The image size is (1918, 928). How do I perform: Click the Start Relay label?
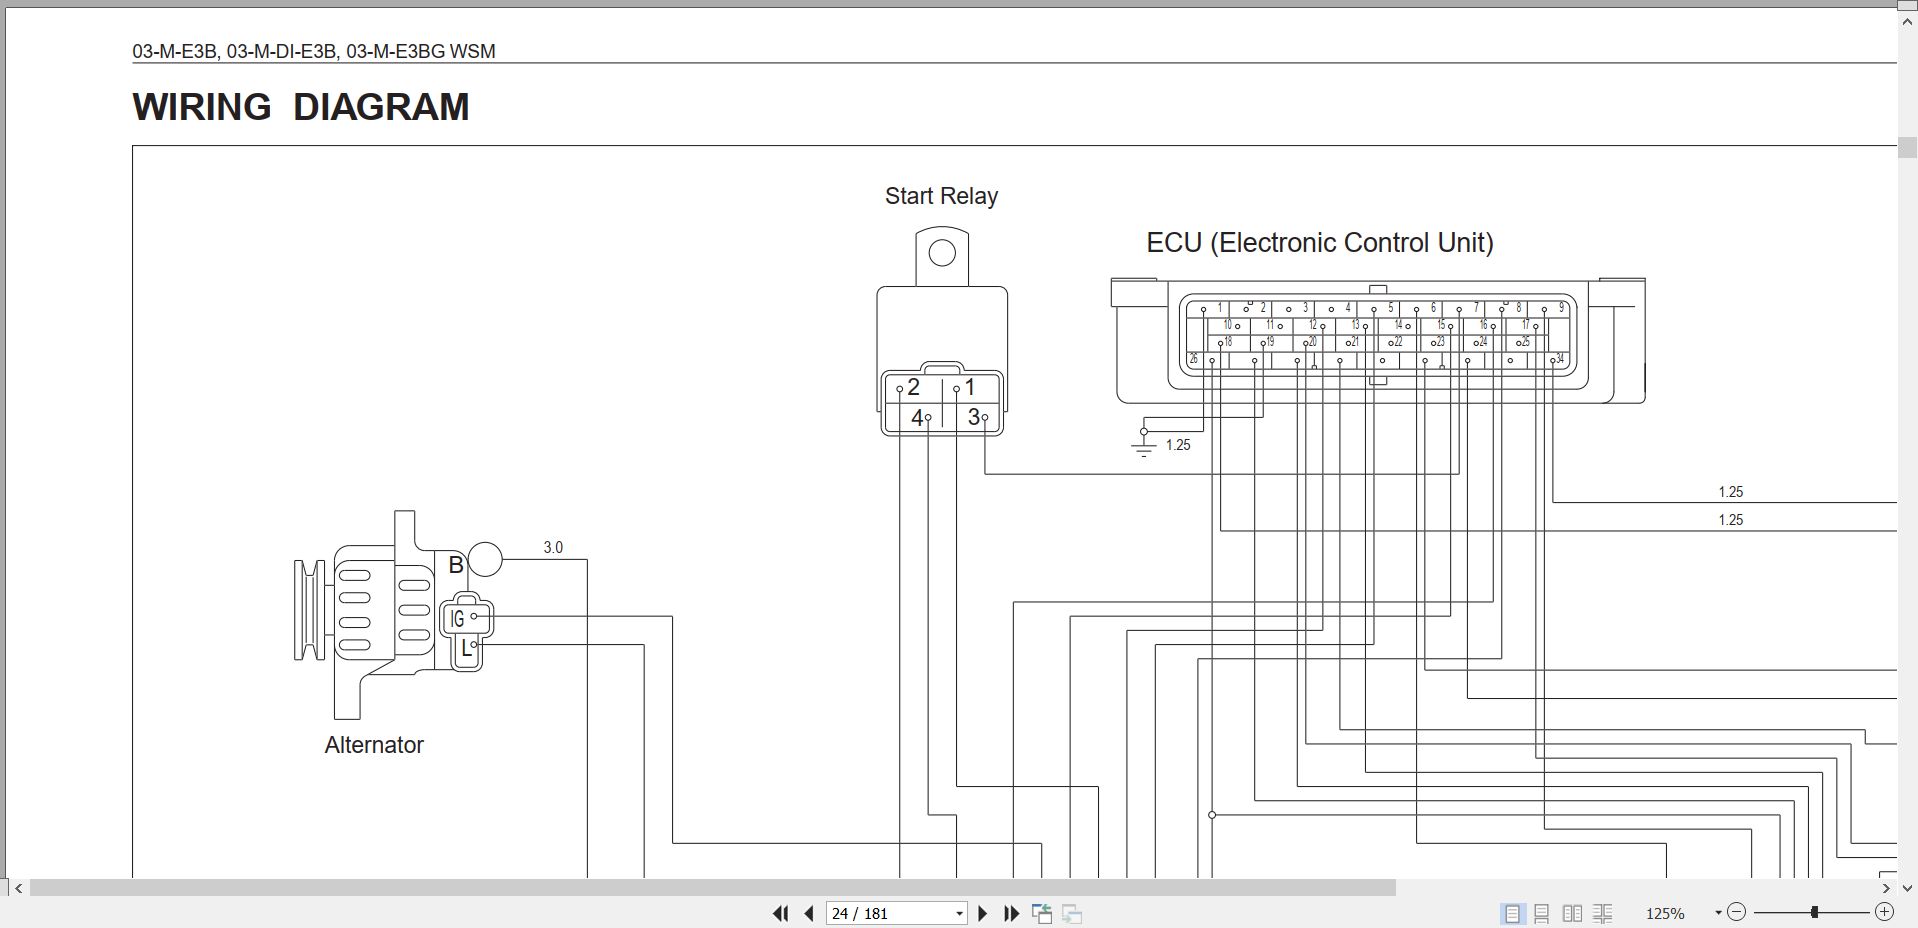941,196
